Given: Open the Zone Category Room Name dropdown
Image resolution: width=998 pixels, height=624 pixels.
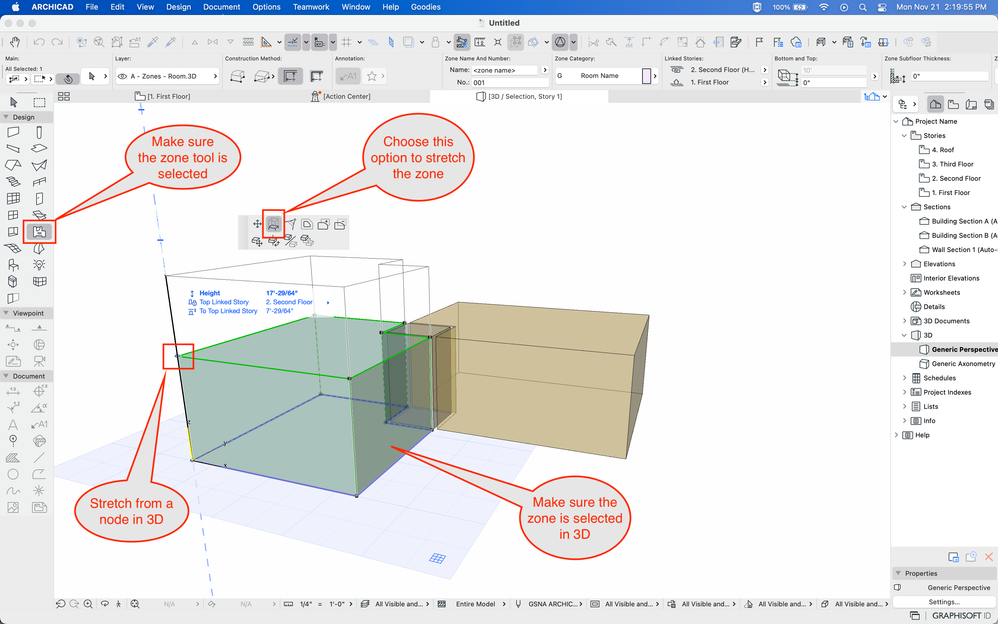Looking at the screenshot, I should [x=598, y=76].
